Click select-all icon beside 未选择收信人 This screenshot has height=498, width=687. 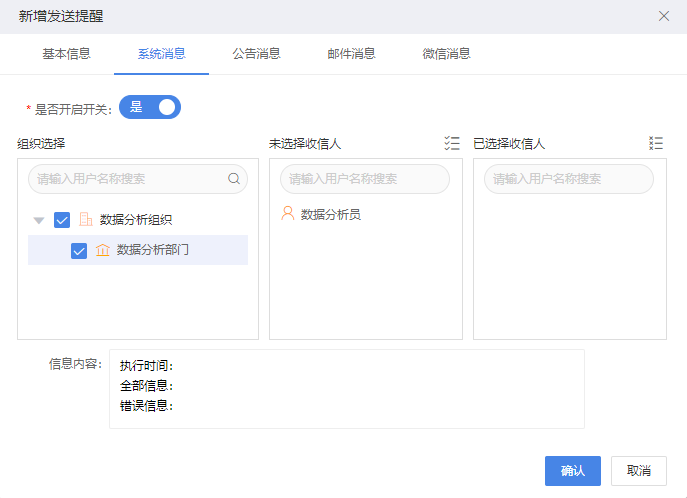(x=452, y=143)
